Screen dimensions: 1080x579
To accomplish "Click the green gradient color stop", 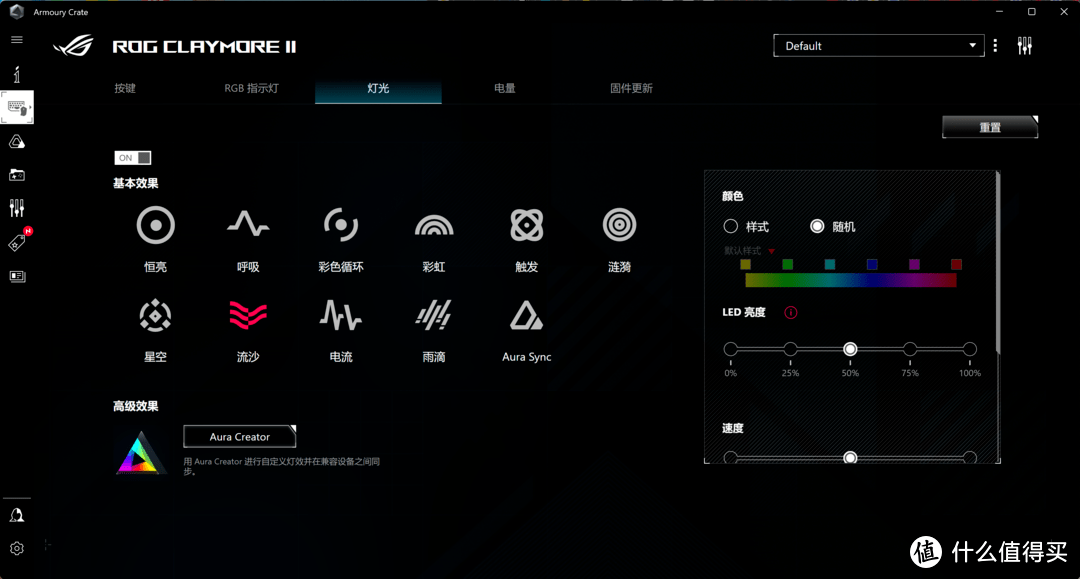I will click(787, 264).
